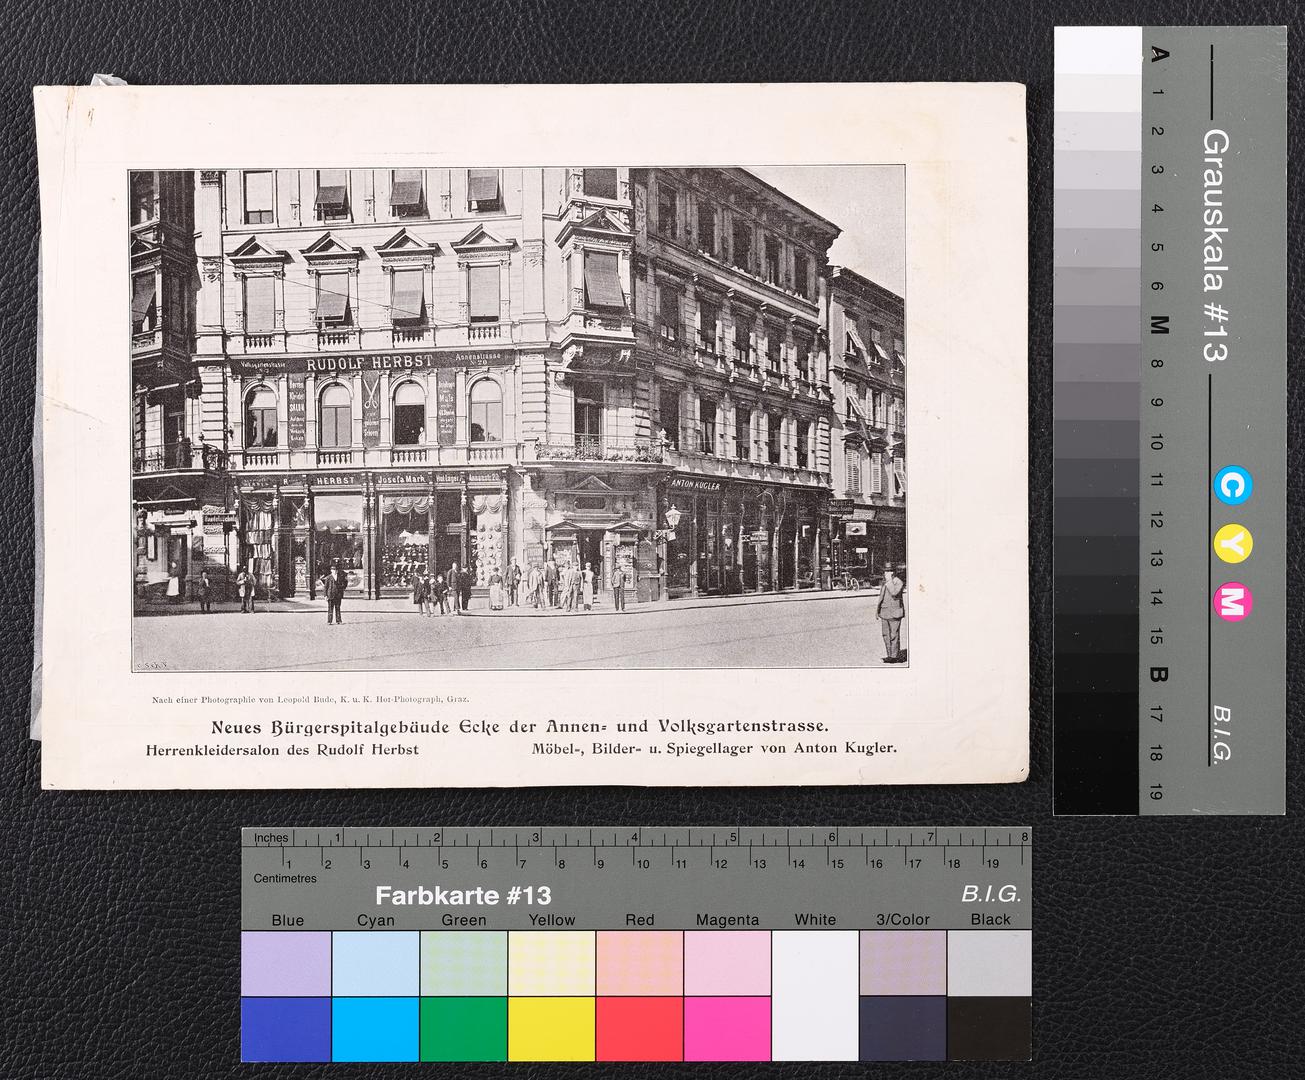Select the saturated magenta swatch
Viewport: 1305px width, 1080px height.
click(x=727, y=1028)
